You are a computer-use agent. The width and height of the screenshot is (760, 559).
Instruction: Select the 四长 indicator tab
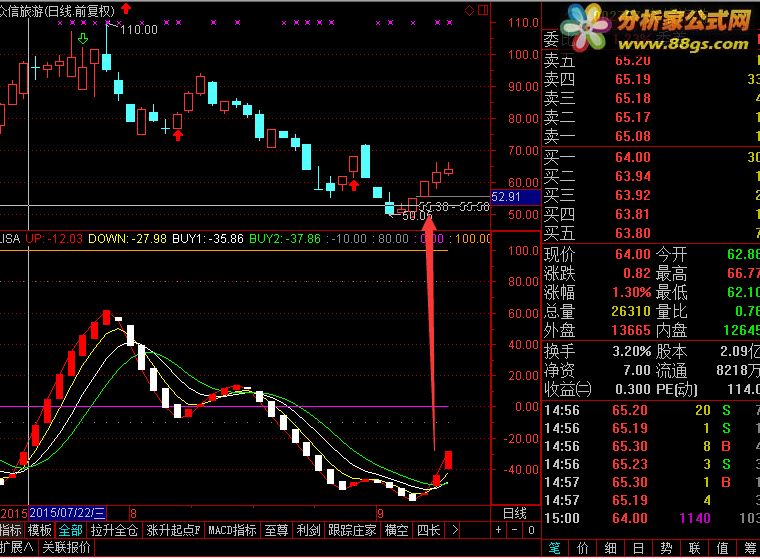pyautogui.click(x=428, y=530)
